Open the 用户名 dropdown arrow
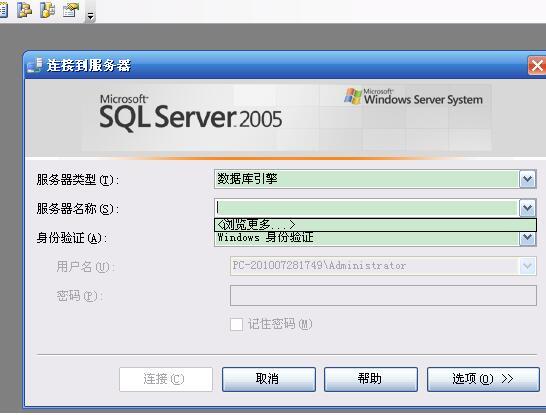The height and width of the screenshot is (415, 546). click(x=528, y=266)
